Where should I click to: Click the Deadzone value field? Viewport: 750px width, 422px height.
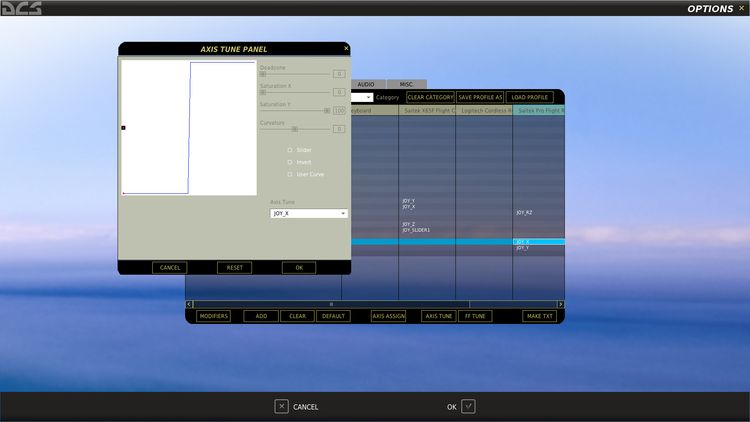coord(339,74)
